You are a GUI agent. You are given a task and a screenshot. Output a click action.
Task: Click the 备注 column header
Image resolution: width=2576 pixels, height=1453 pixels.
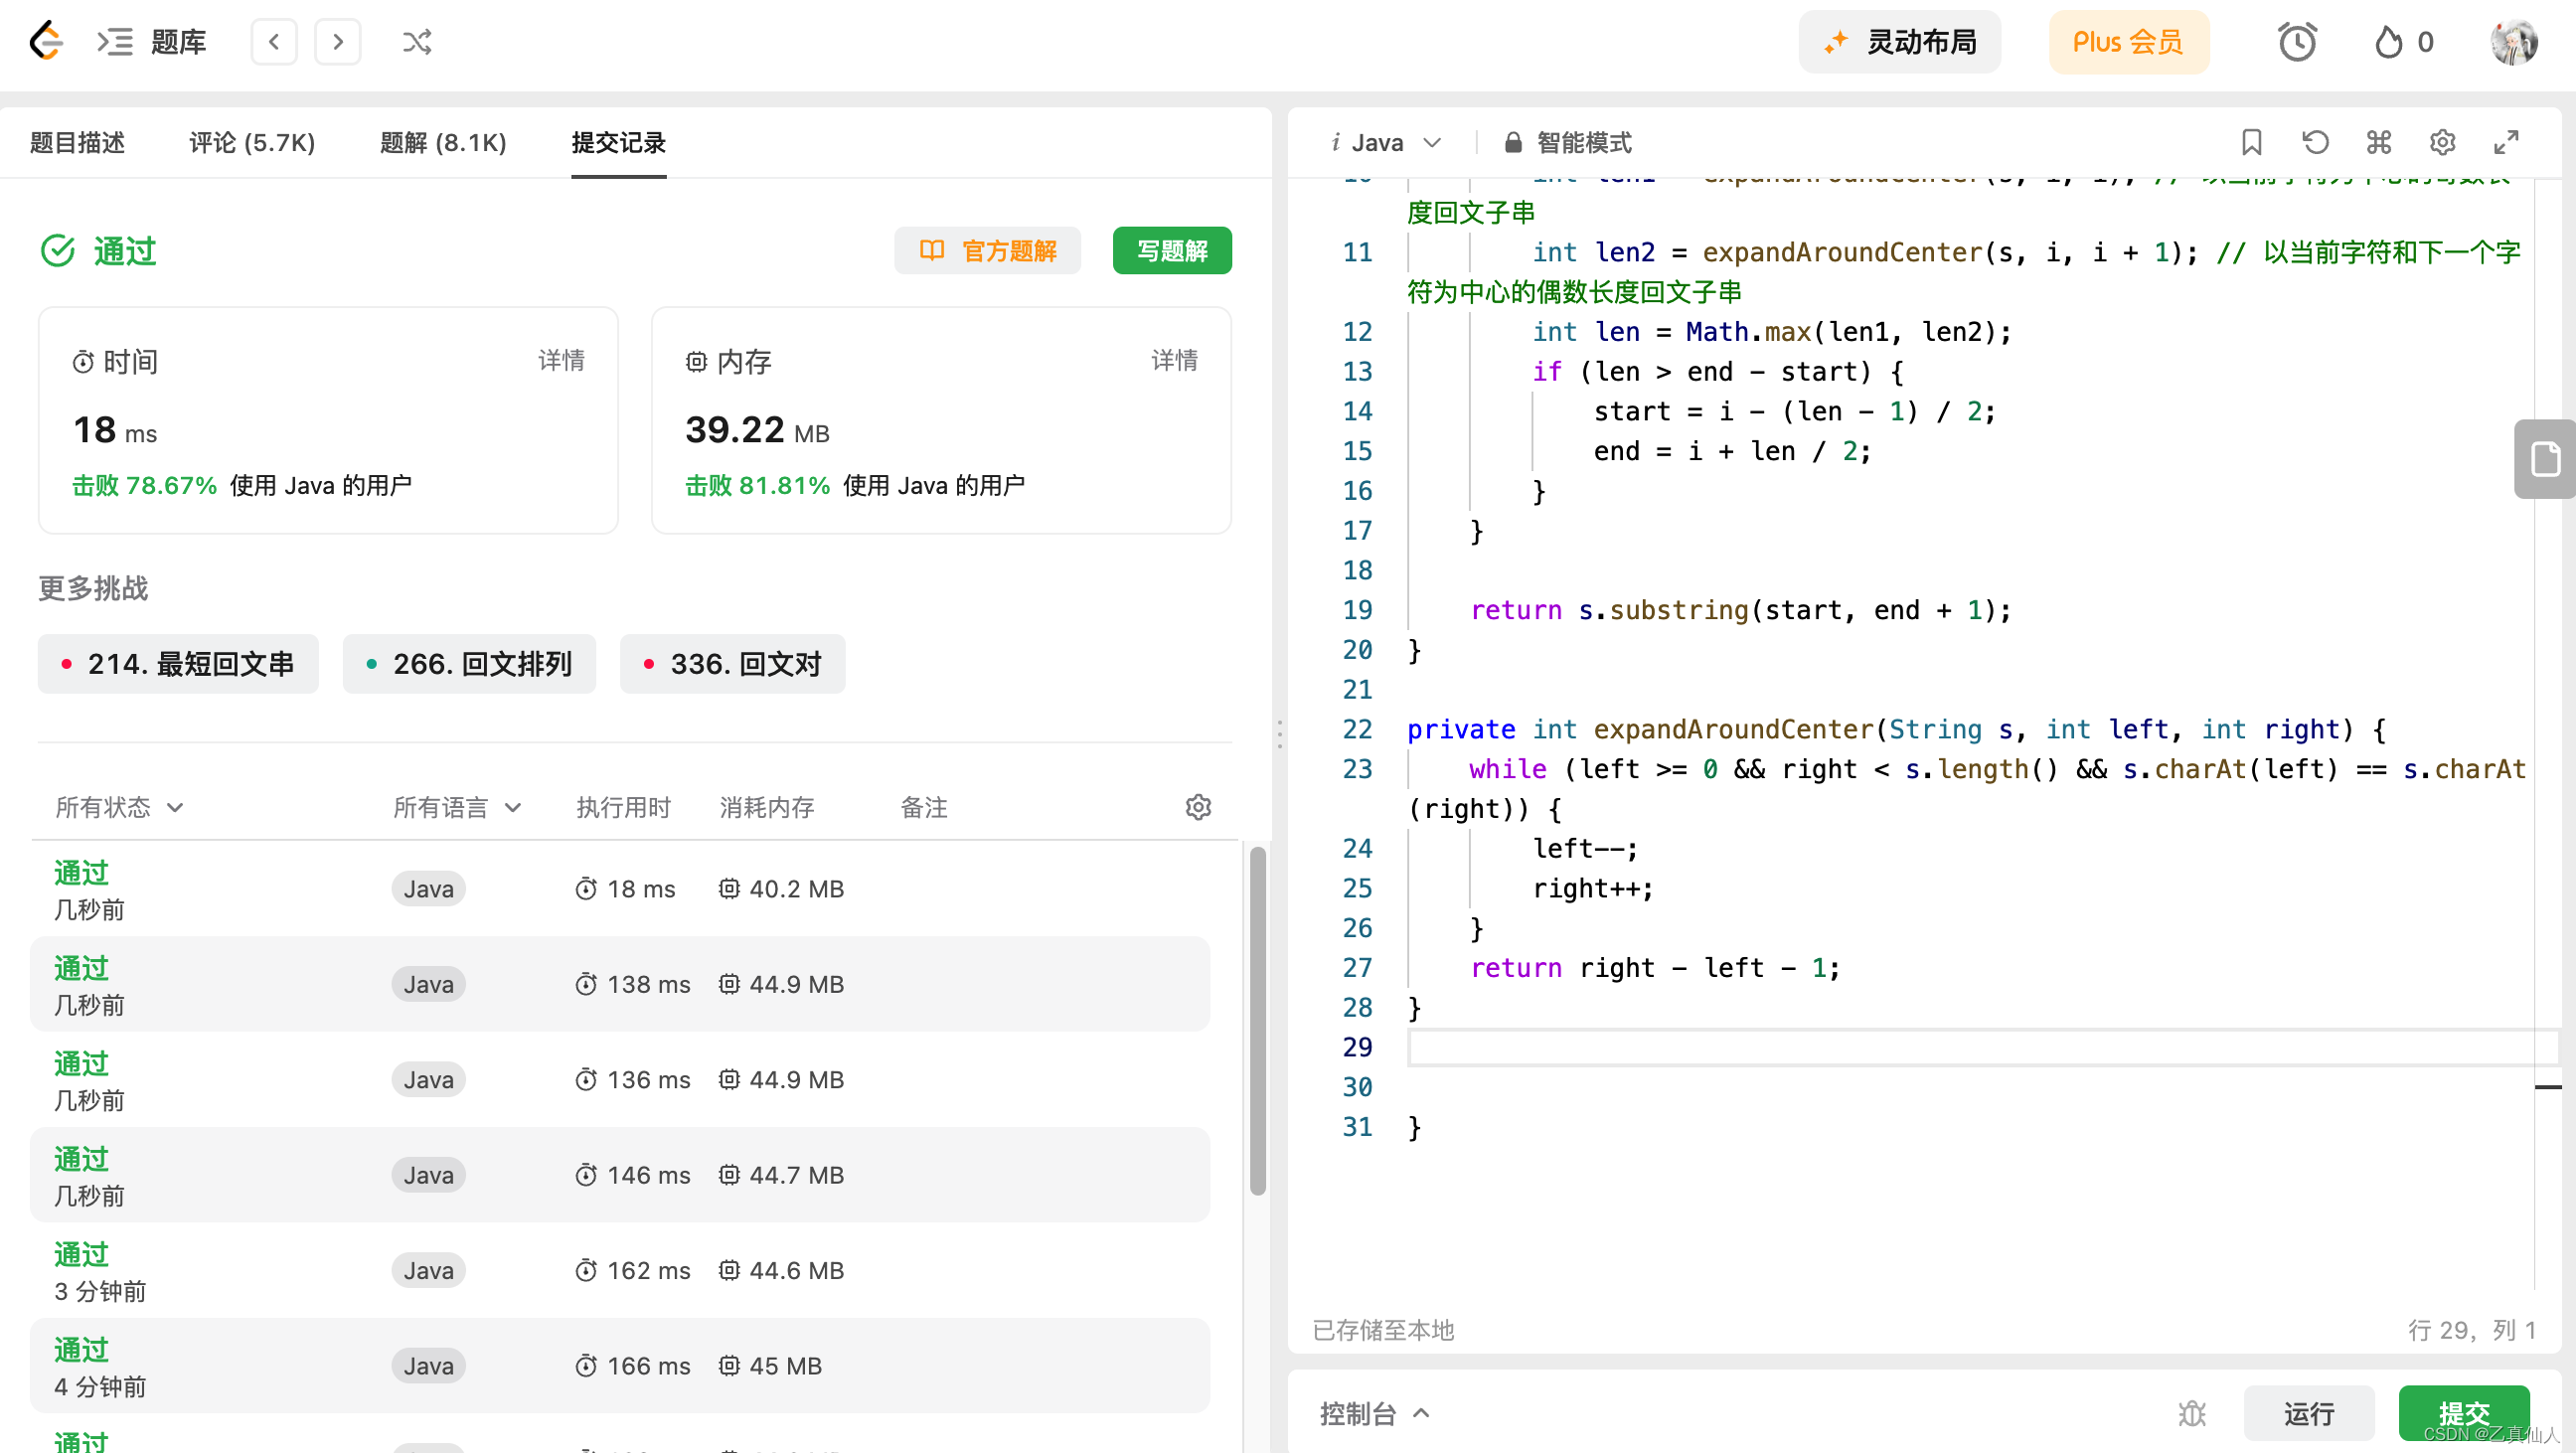pos(924,807)
